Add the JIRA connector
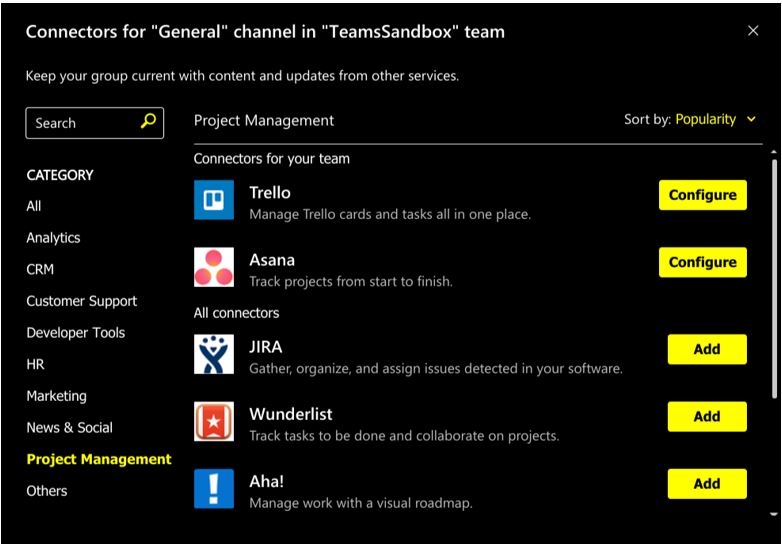Image resolution: width=782 pixels, height=544 pixels. (707, 349)
